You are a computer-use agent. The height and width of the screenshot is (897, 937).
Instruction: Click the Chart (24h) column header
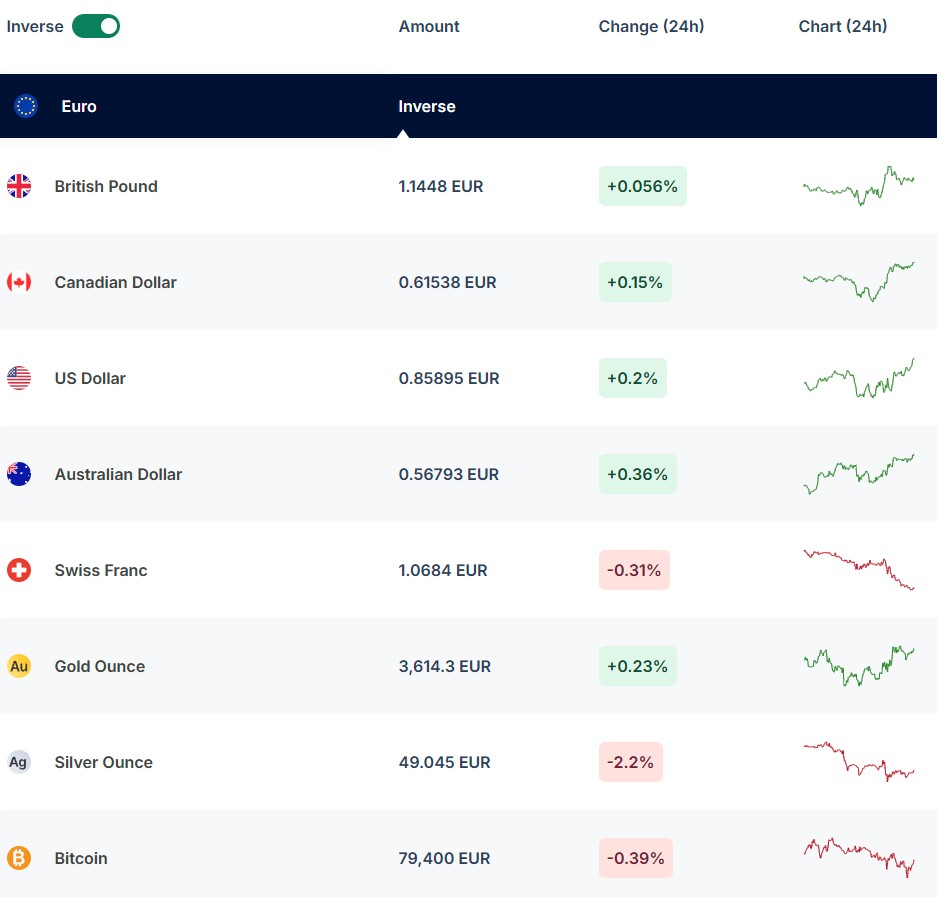pos(842,27)
